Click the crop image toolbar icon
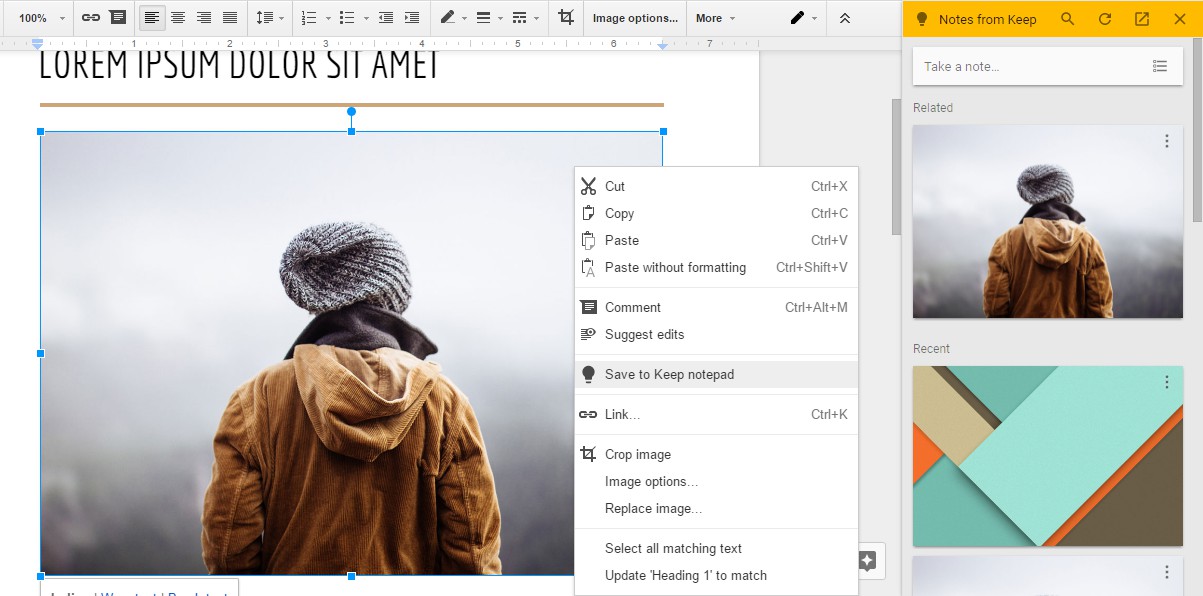The width and height of the screenshot is (1203, 596). coord(566,18)
